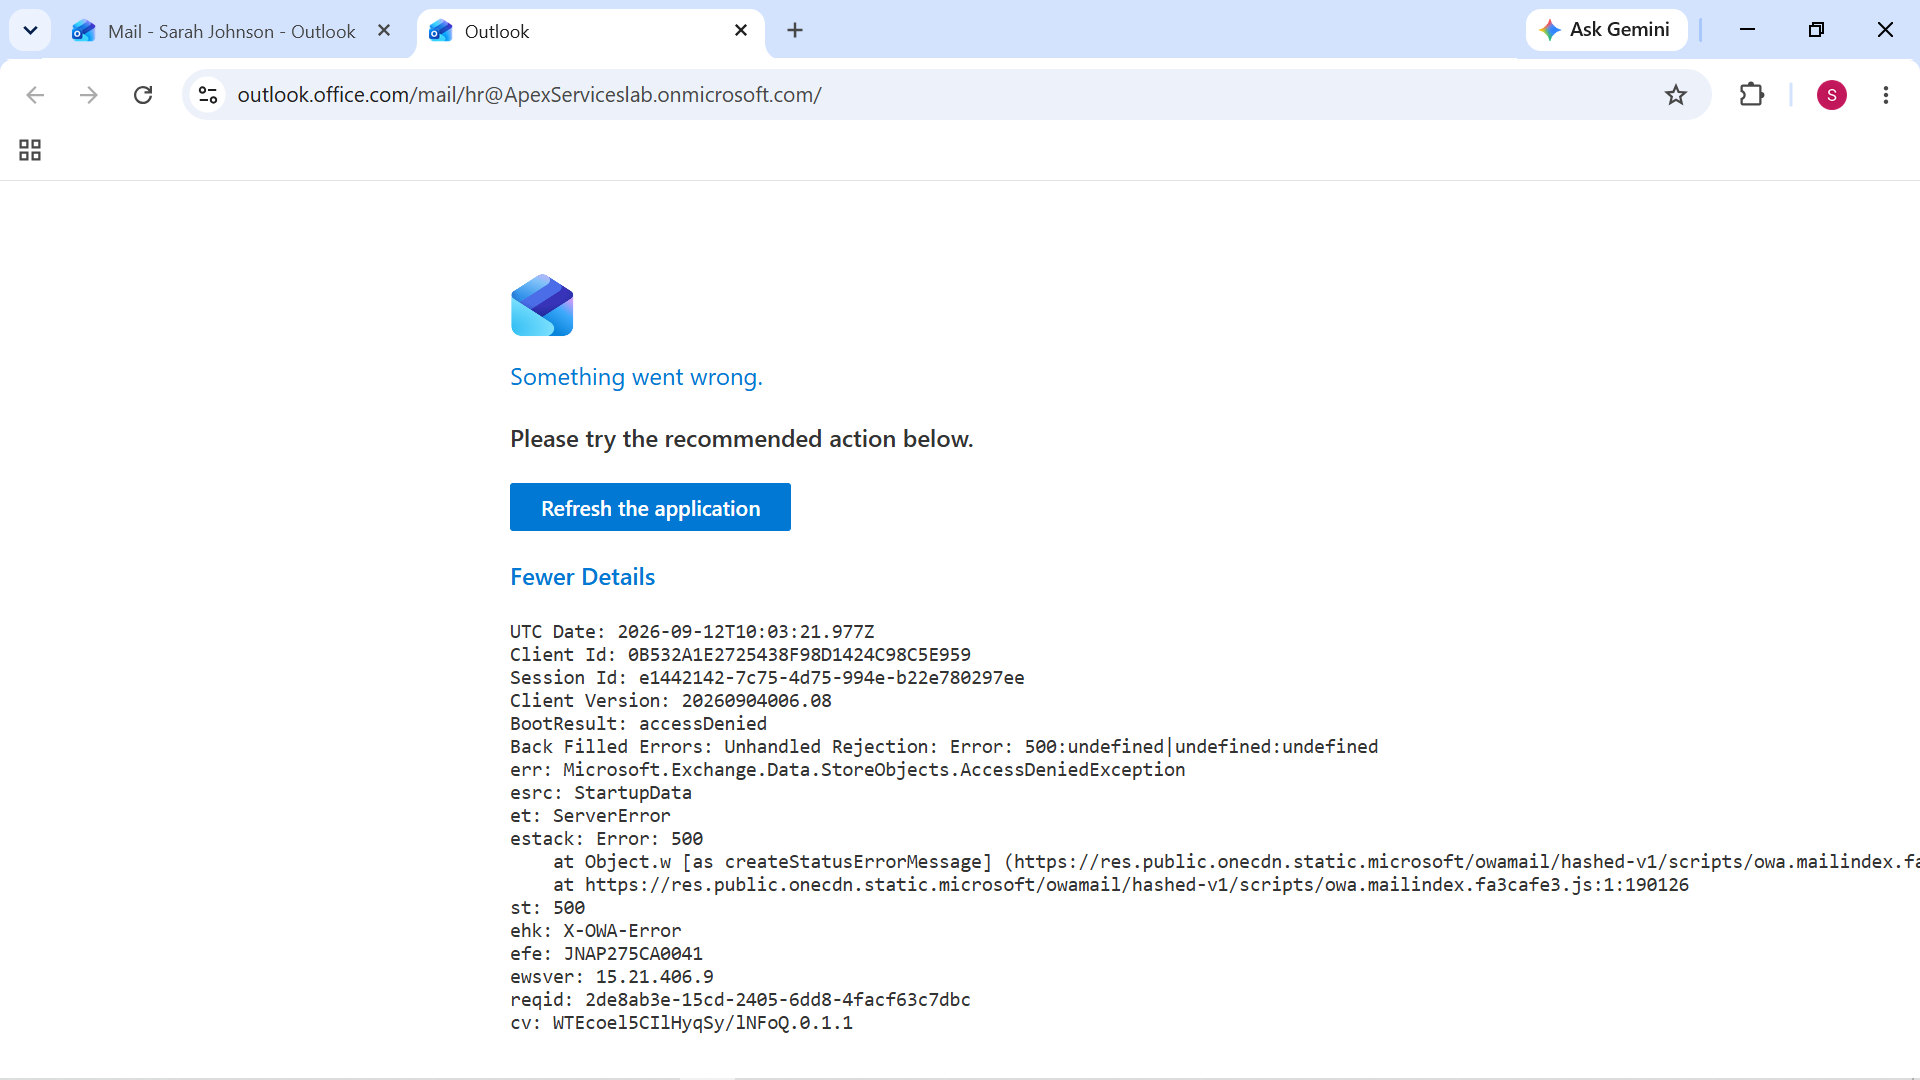Open the Extensions puzzle icon
This screenshot has height=1080, width=1920.
[1752, 95]
